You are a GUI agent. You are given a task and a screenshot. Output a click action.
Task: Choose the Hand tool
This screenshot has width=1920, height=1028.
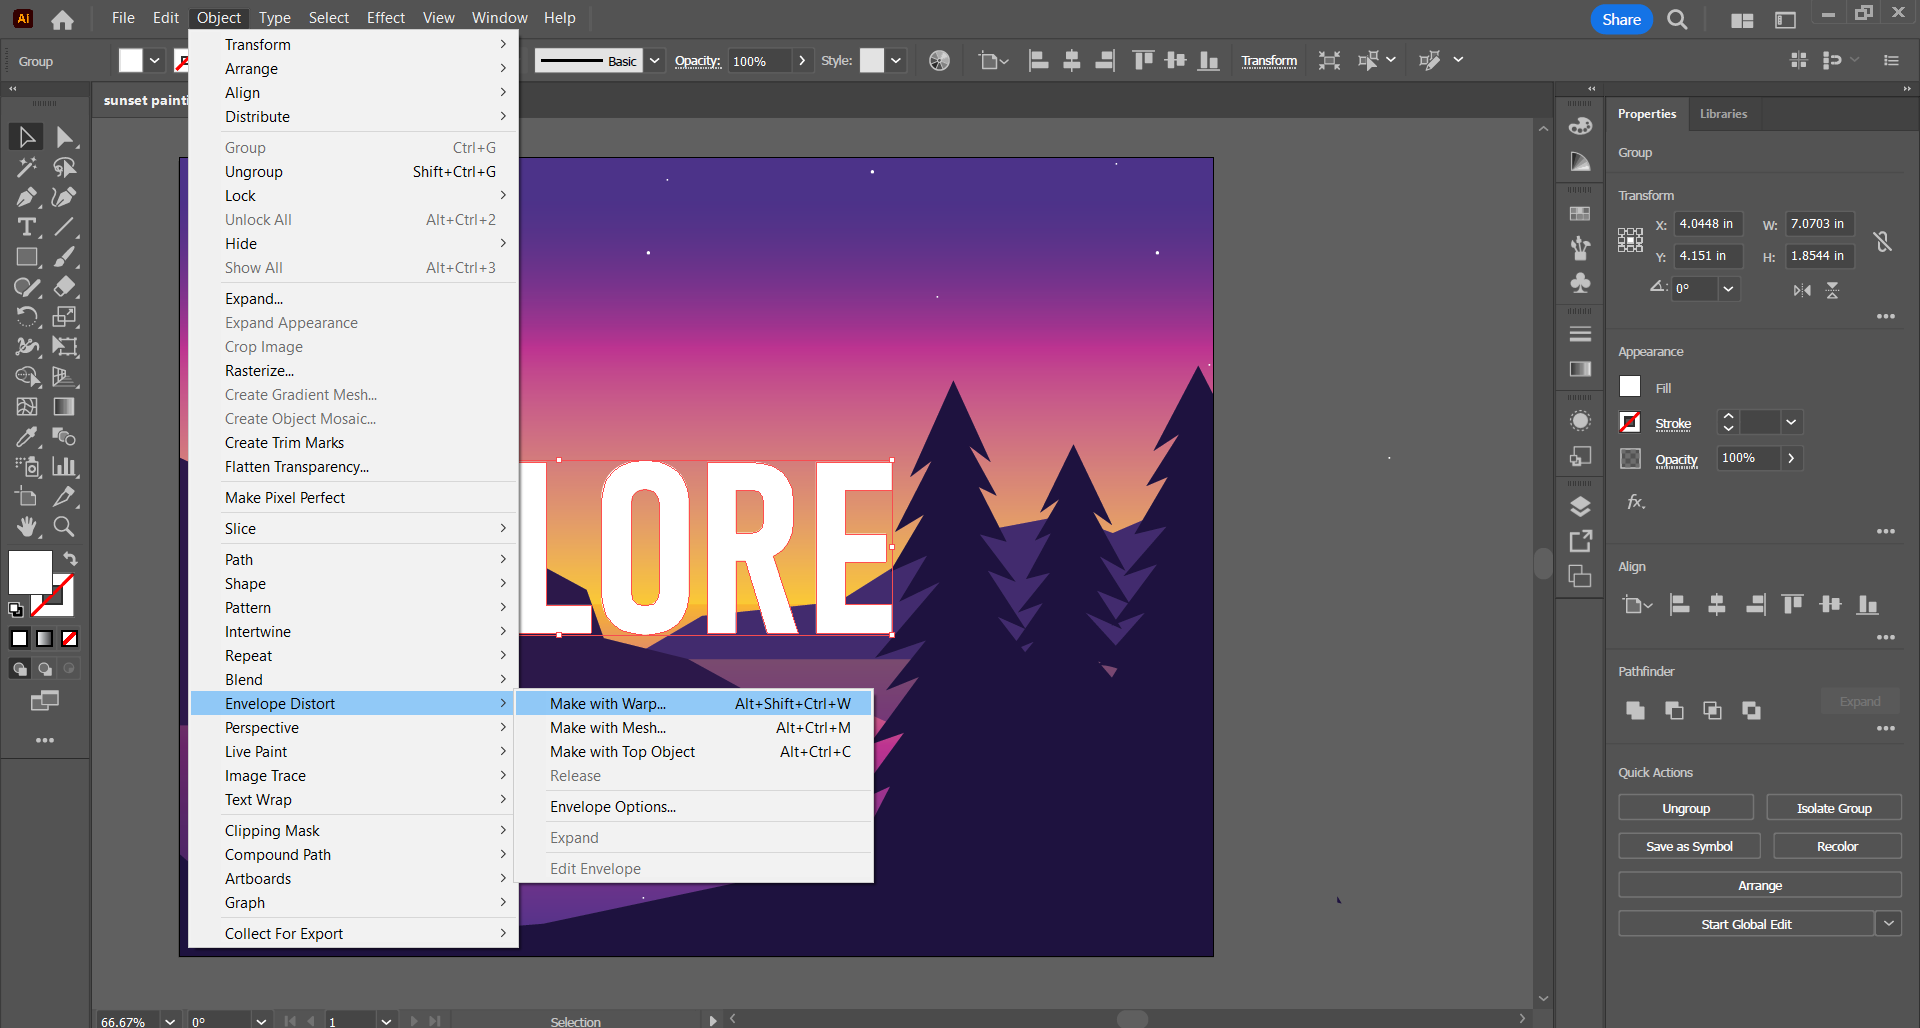pyautogui.click(x=27, y=526)
